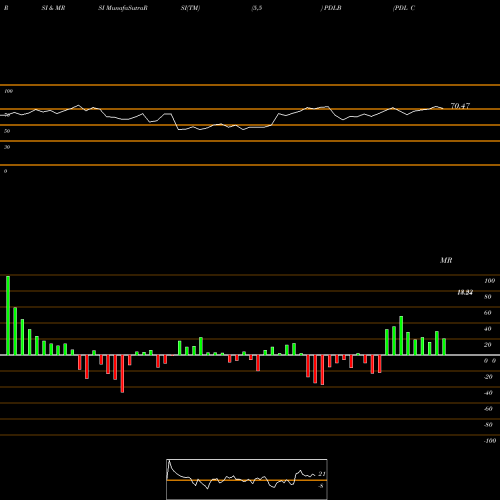Click the '-60' axis label of MR chart
This screenshot has height=500, width=500.
[x=488, y=409]
